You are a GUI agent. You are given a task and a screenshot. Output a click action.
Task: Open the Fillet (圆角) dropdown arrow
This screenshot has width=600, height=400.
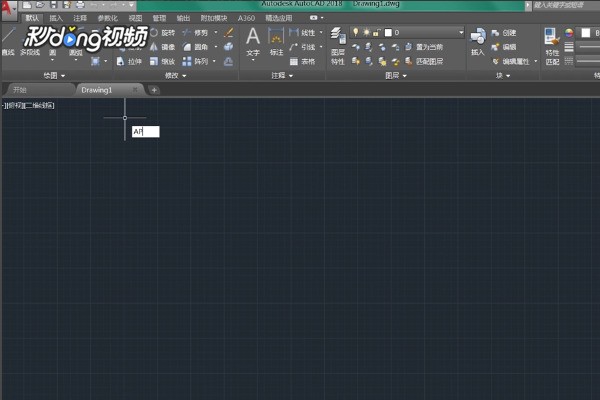[215, 47]
